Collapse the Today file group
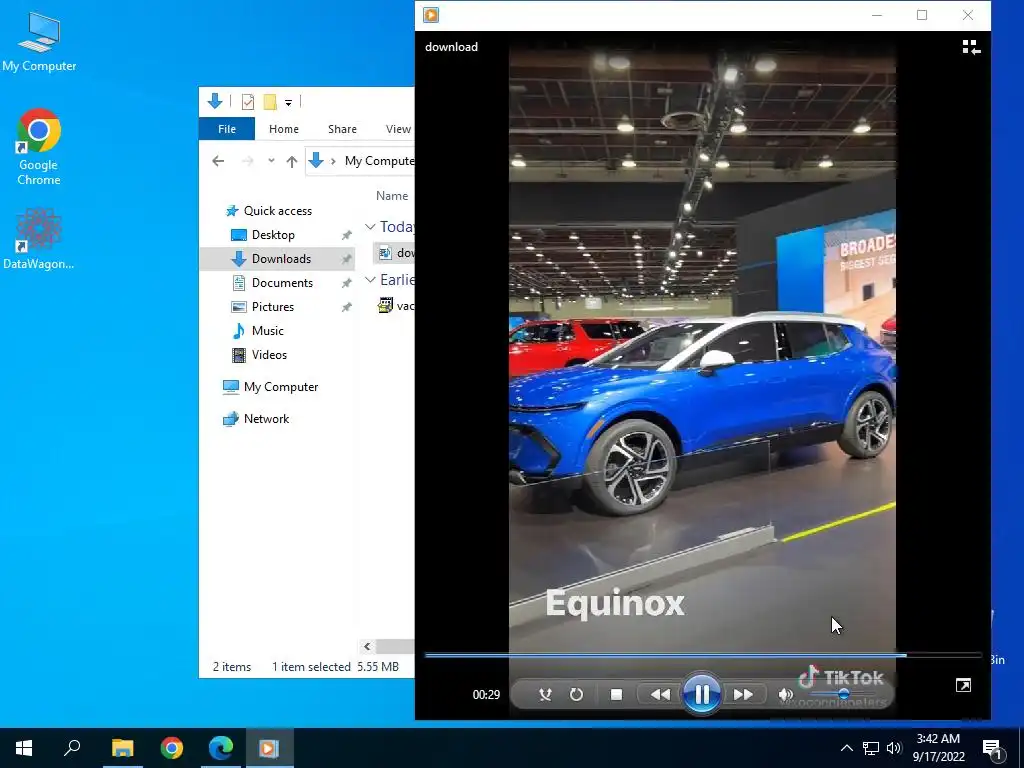 click(370, 227)
